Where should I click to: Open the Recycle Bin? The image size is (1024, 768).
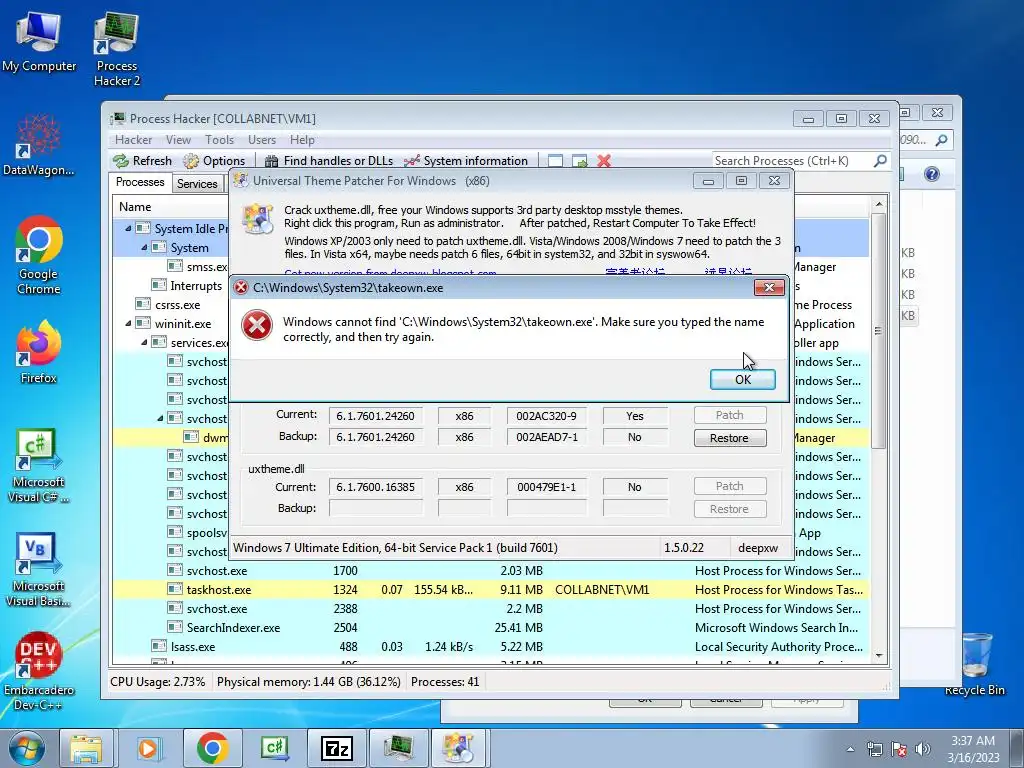(x=974, y=664)
